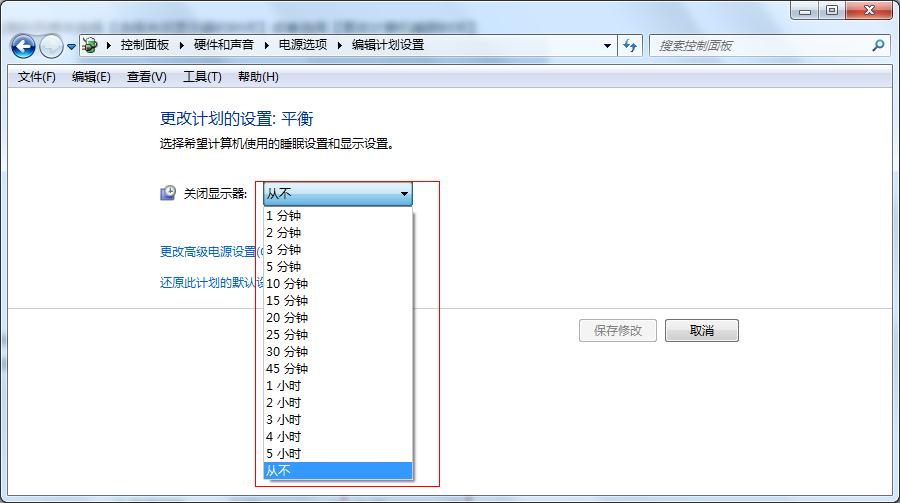This screenshot has height=503, width=900.
Task: Select 3 小时 from the dropdown list
Action: click(x=338, y=420)
